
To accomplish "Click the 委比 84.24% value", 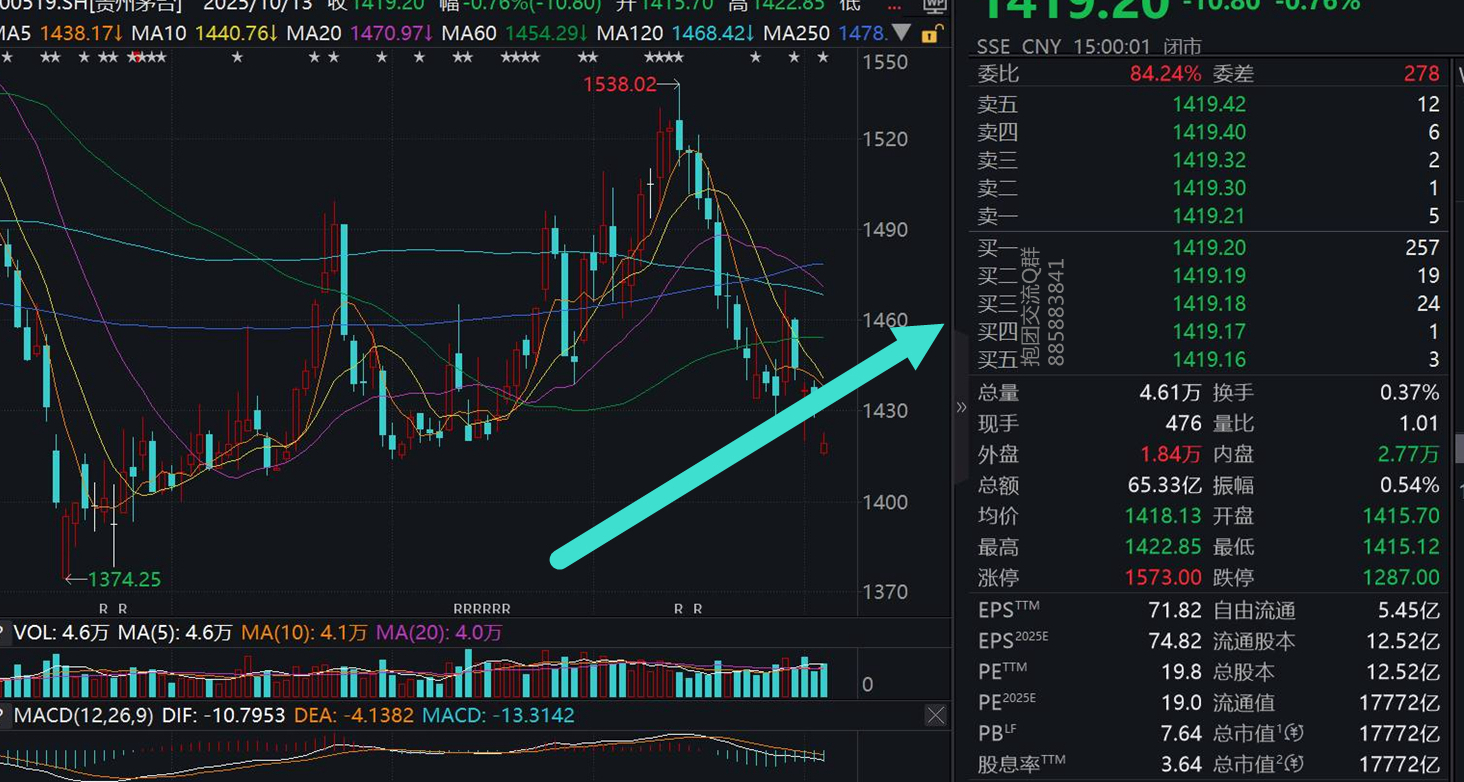I will [1165, 73].
